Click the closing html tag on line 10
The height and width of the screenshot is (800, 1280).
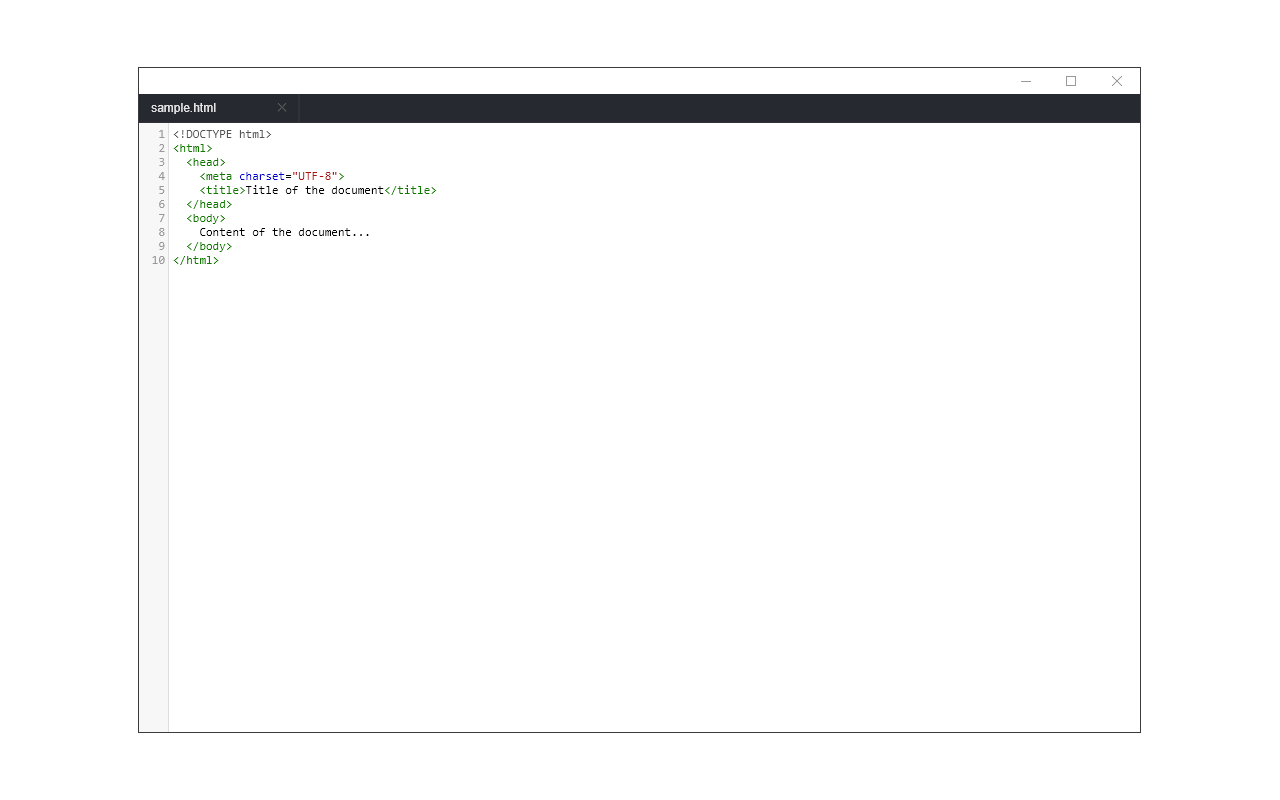(x=196, y=260)
